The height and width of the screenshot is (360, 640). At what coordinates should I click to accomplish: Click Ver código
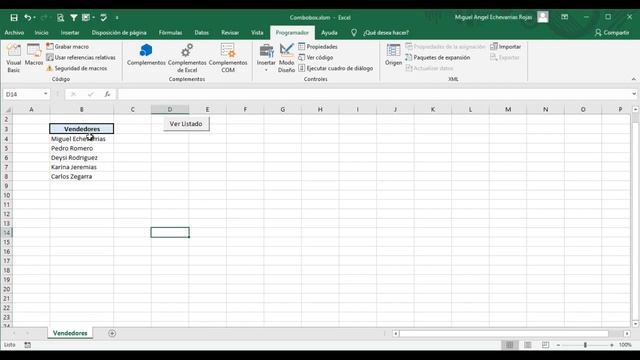pyautogui.click(x=316, y=58)
